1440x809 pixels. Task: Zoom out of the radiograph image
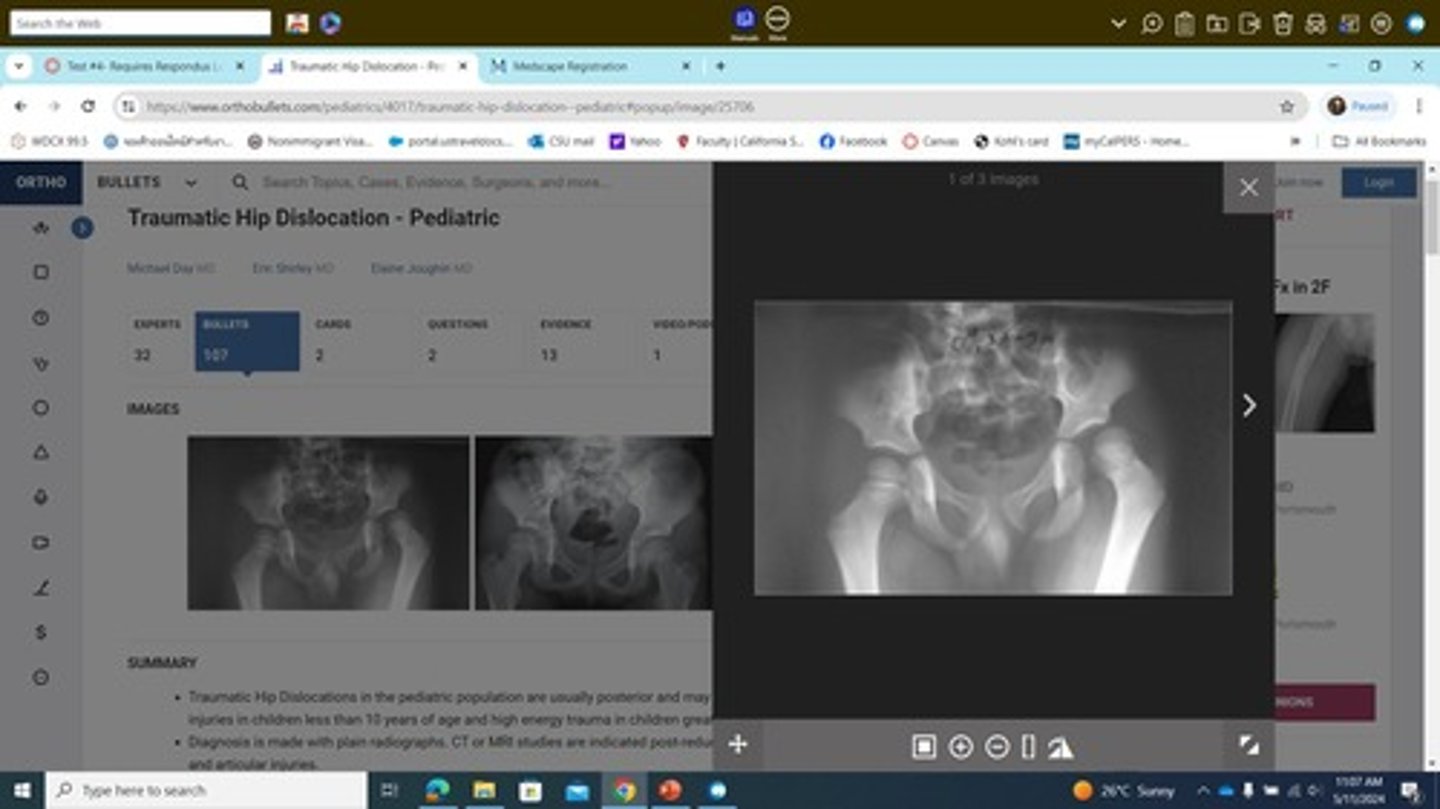[996, 747]
